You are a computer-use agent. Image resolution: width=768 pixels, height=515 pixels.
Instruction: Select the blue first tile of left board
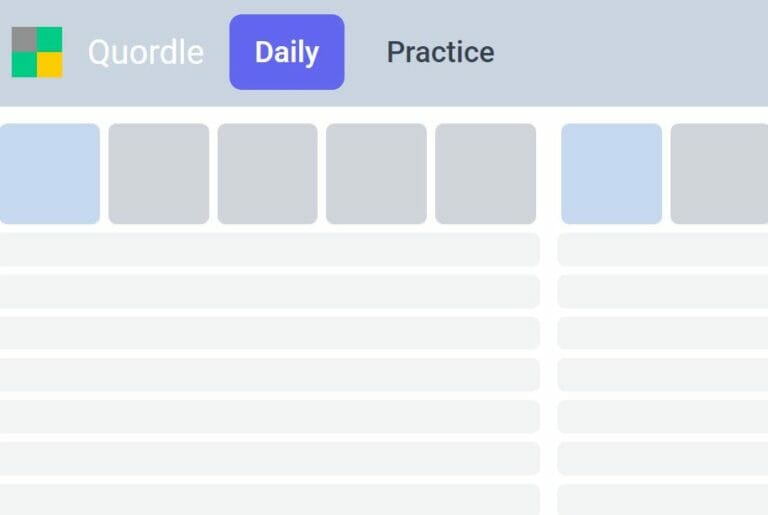pyautogui.click(x=49, y=173)
